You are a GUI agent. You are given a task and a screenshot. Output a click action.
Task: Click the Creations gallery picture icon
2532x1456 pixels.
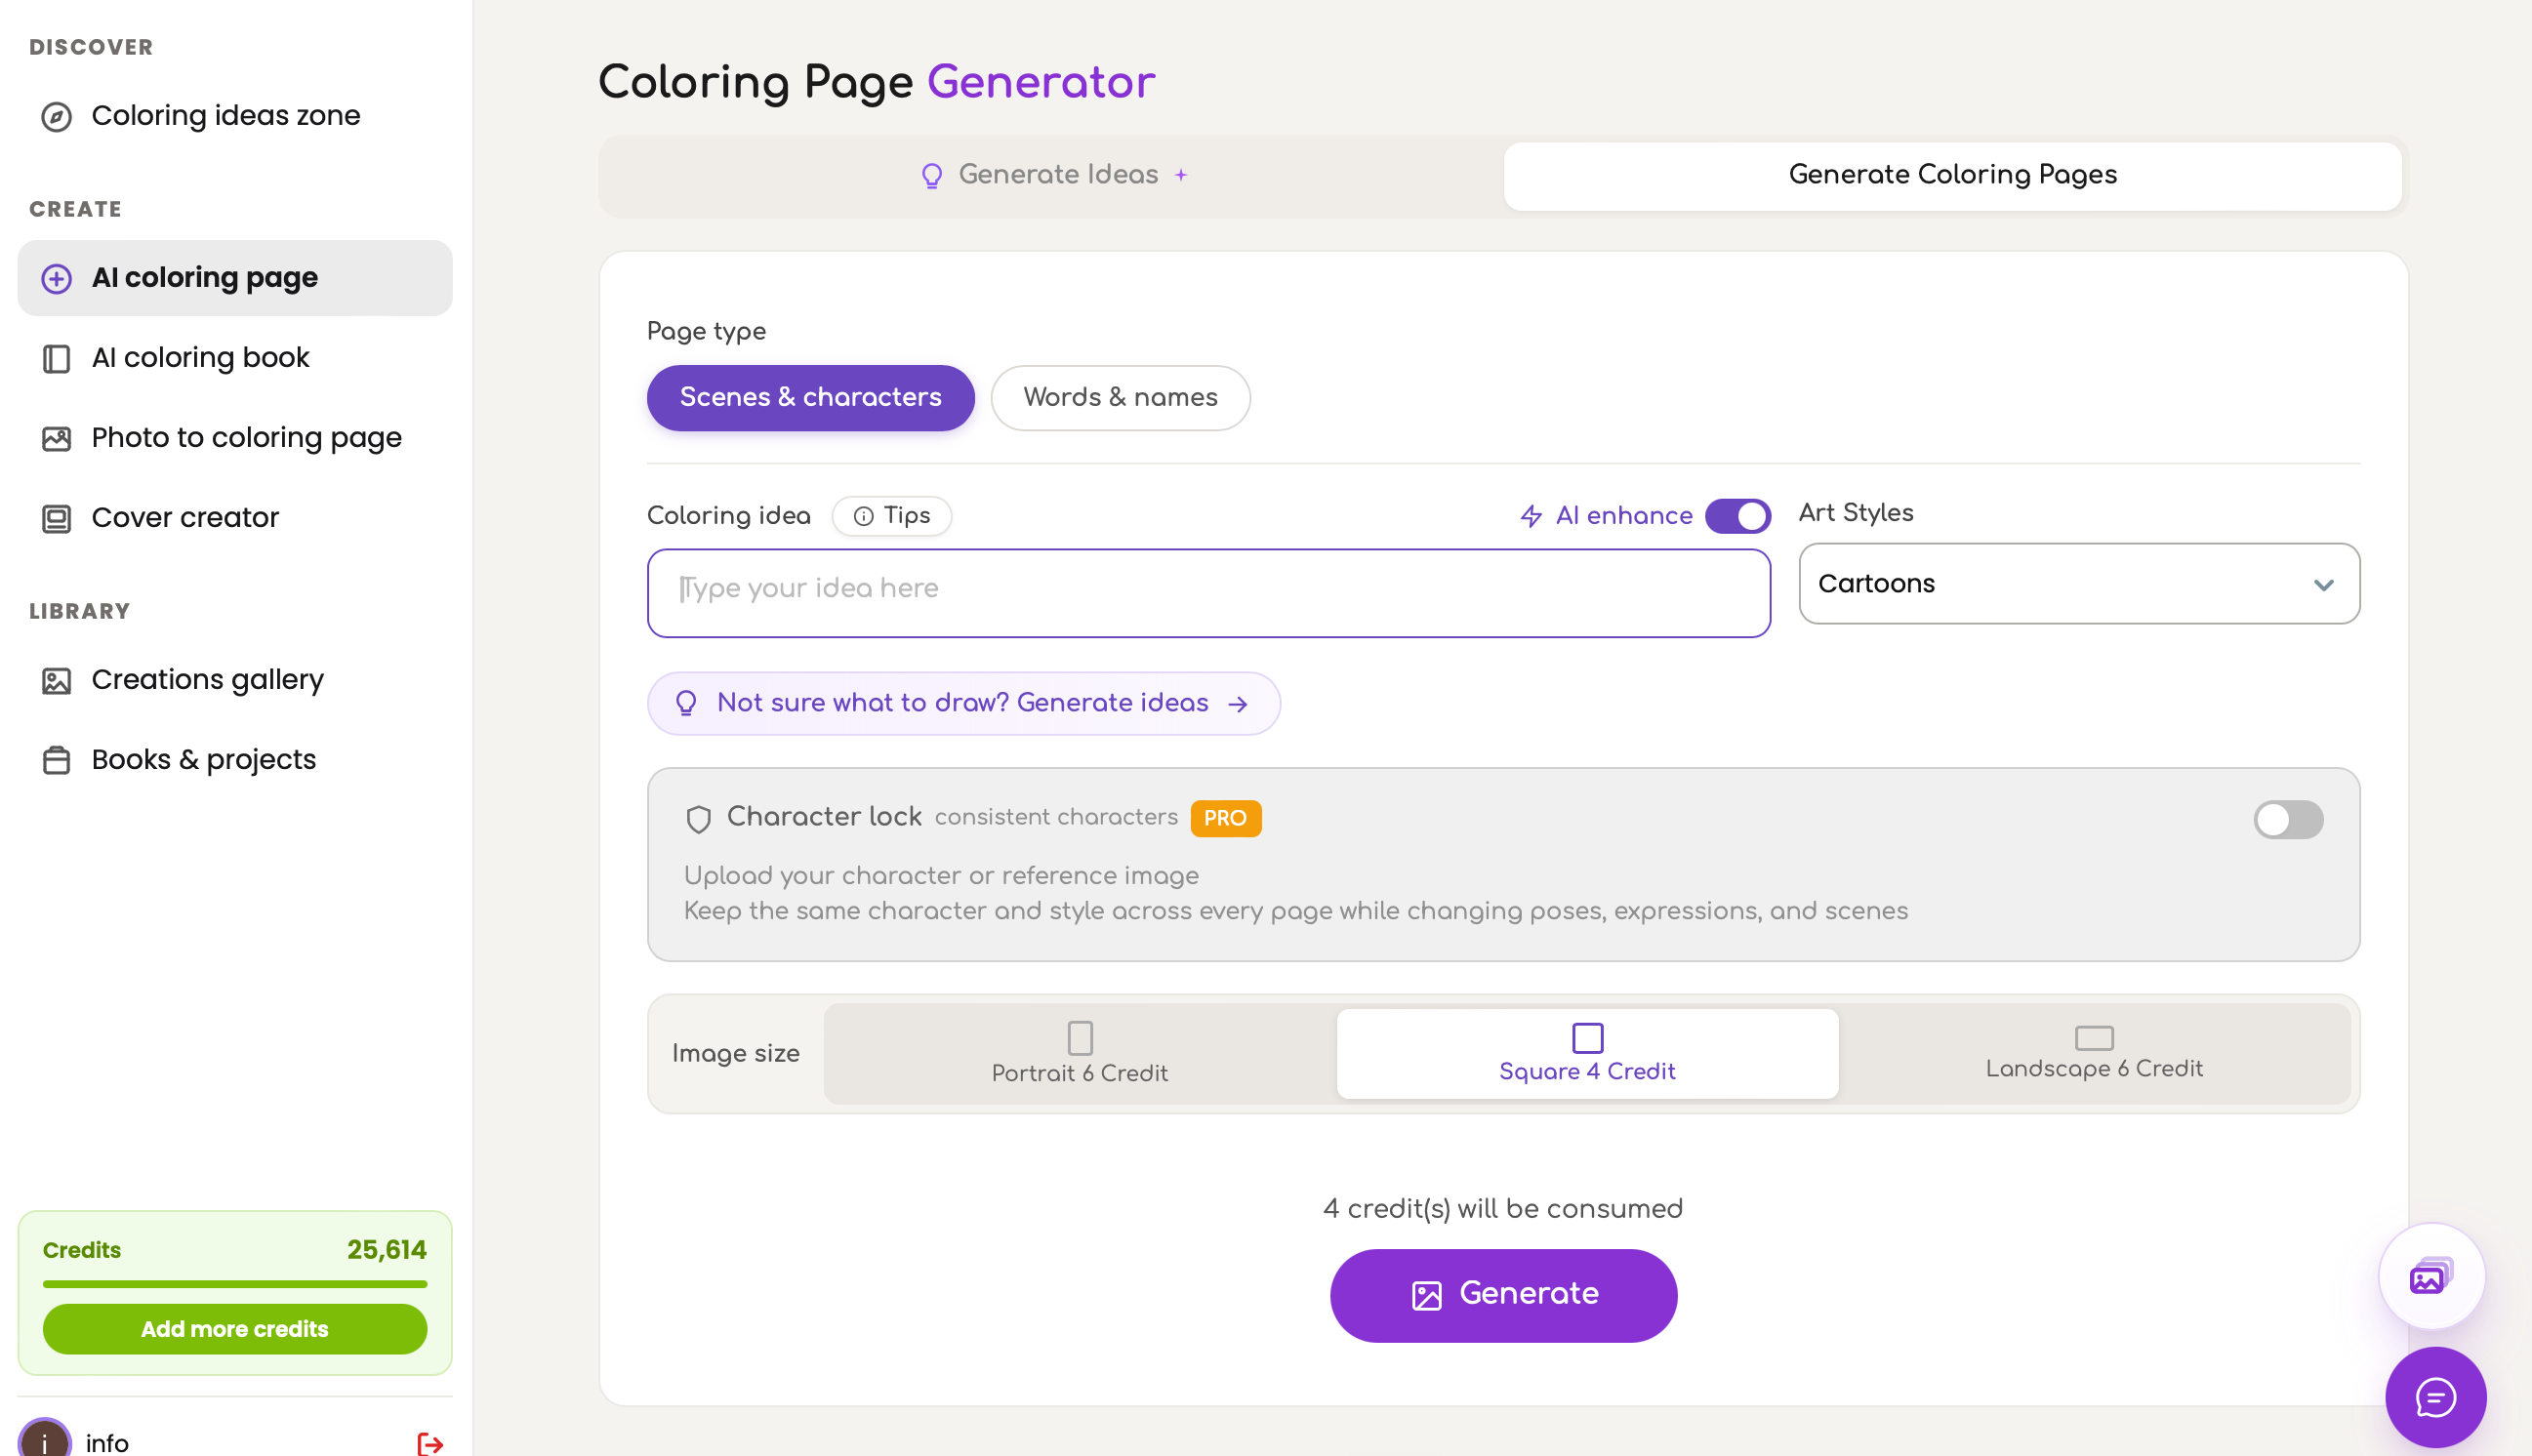coord(56,680)
